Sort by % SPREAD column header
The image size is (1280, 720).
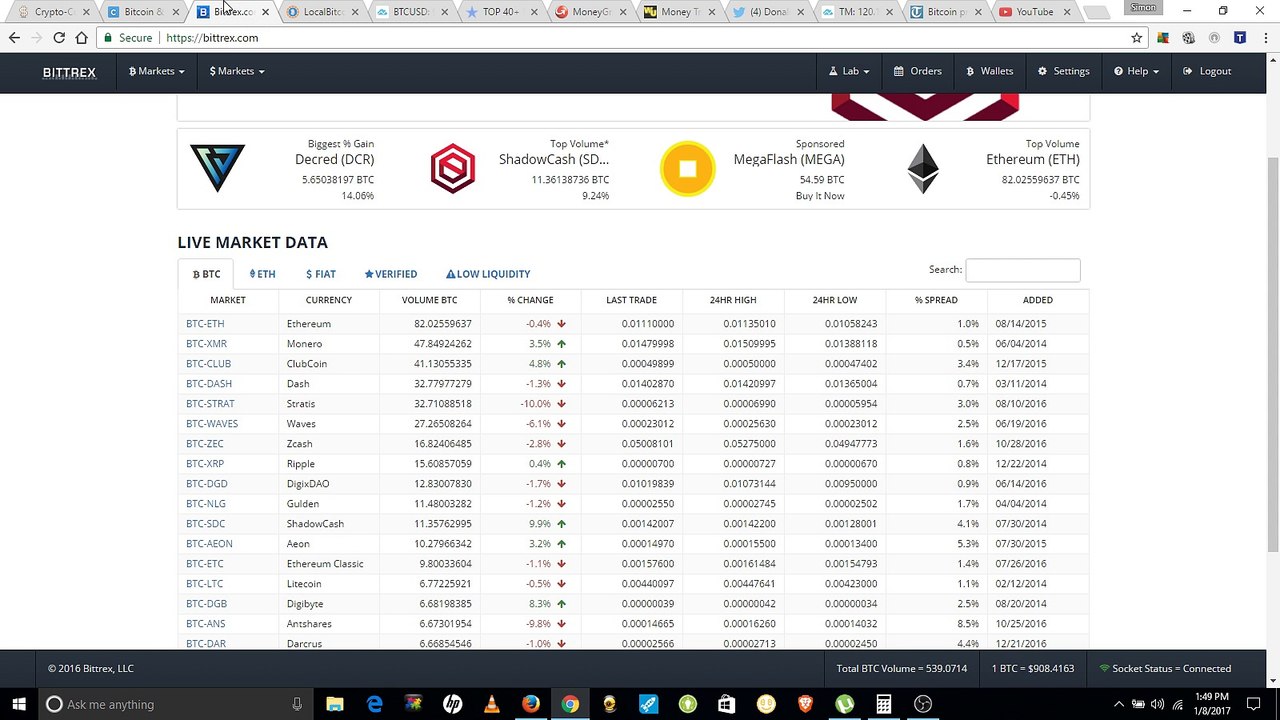point(936,300)
